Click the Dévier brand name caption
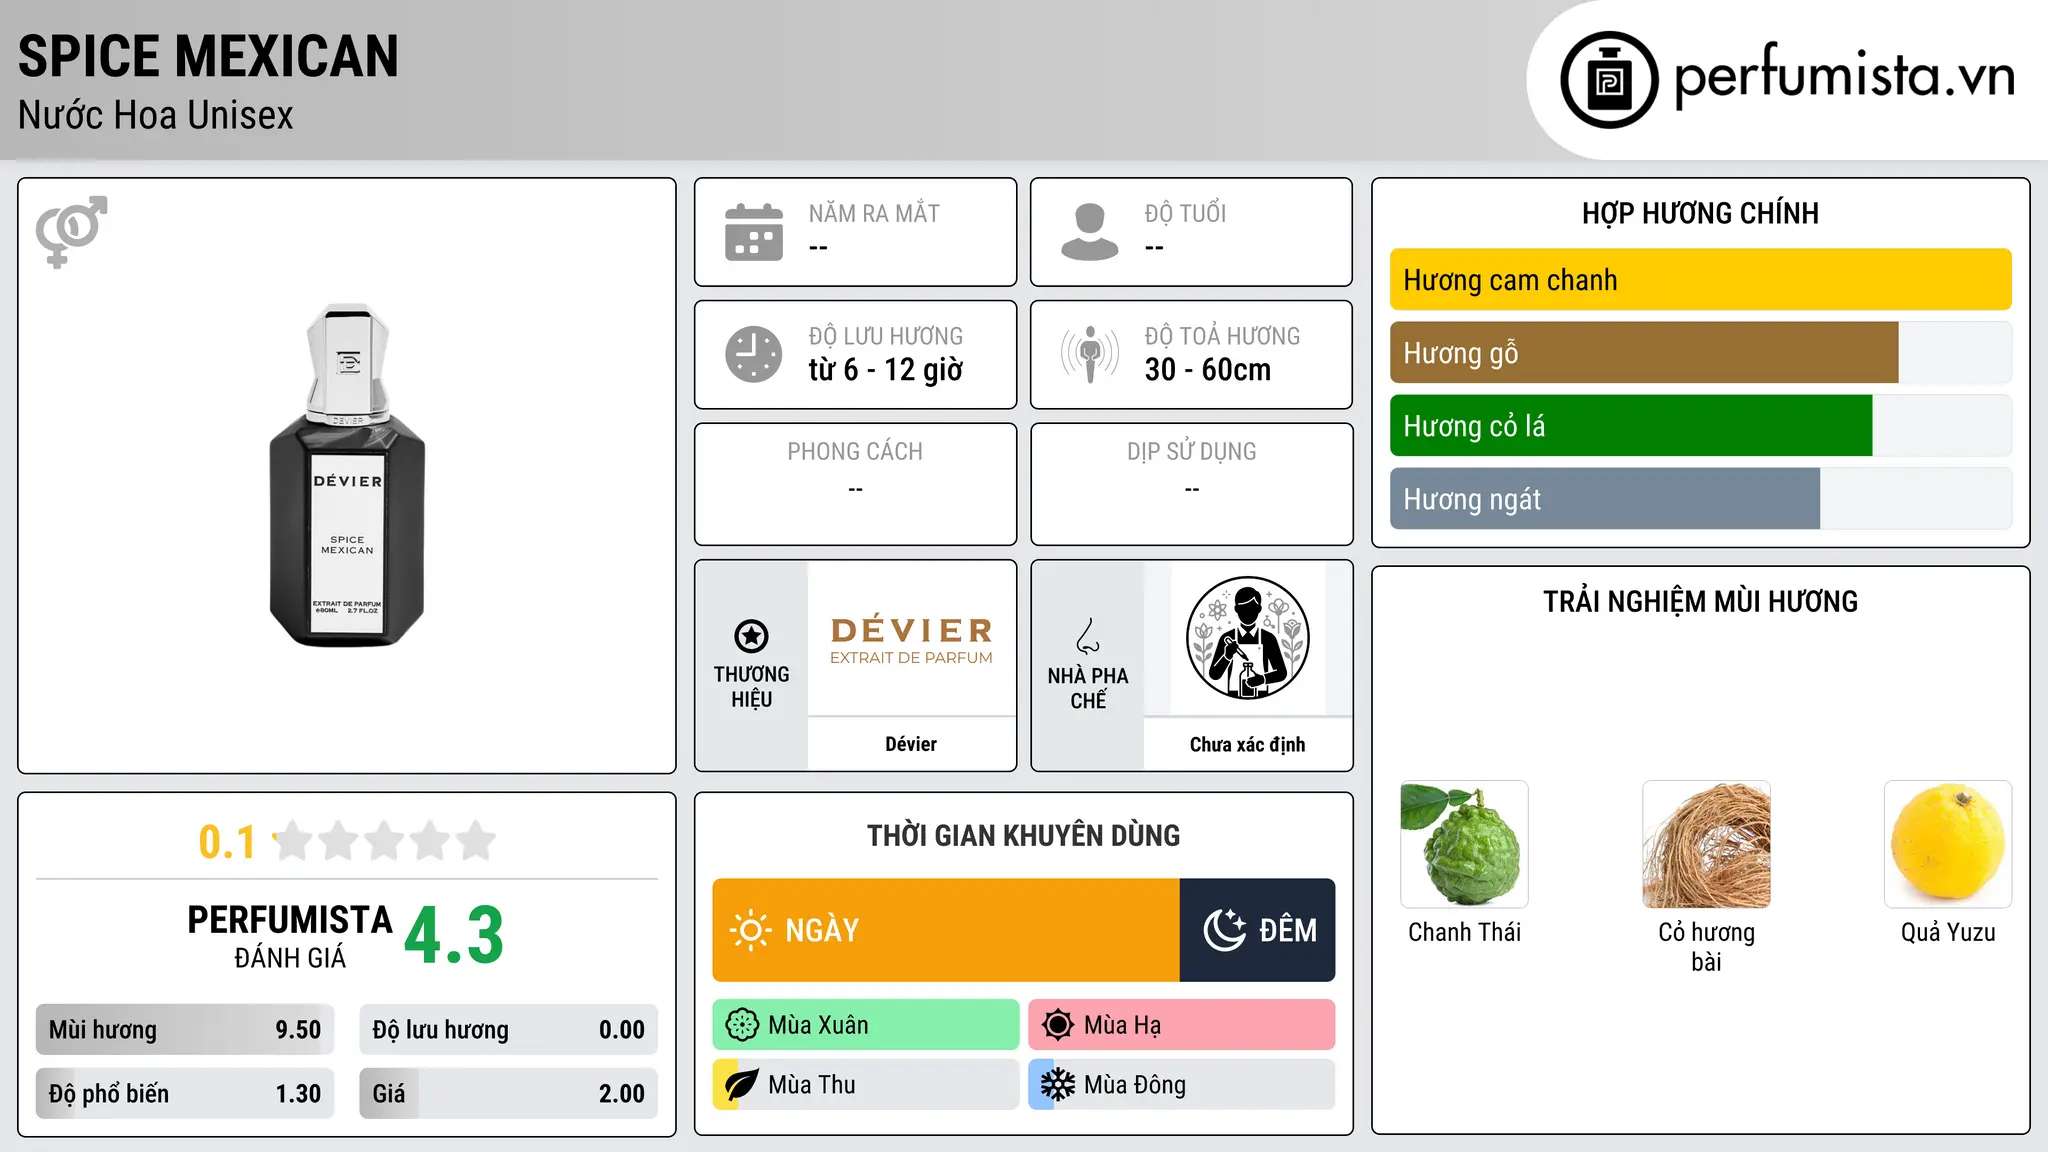Viewport: 2048px width, 1152px height. [911, 744]
